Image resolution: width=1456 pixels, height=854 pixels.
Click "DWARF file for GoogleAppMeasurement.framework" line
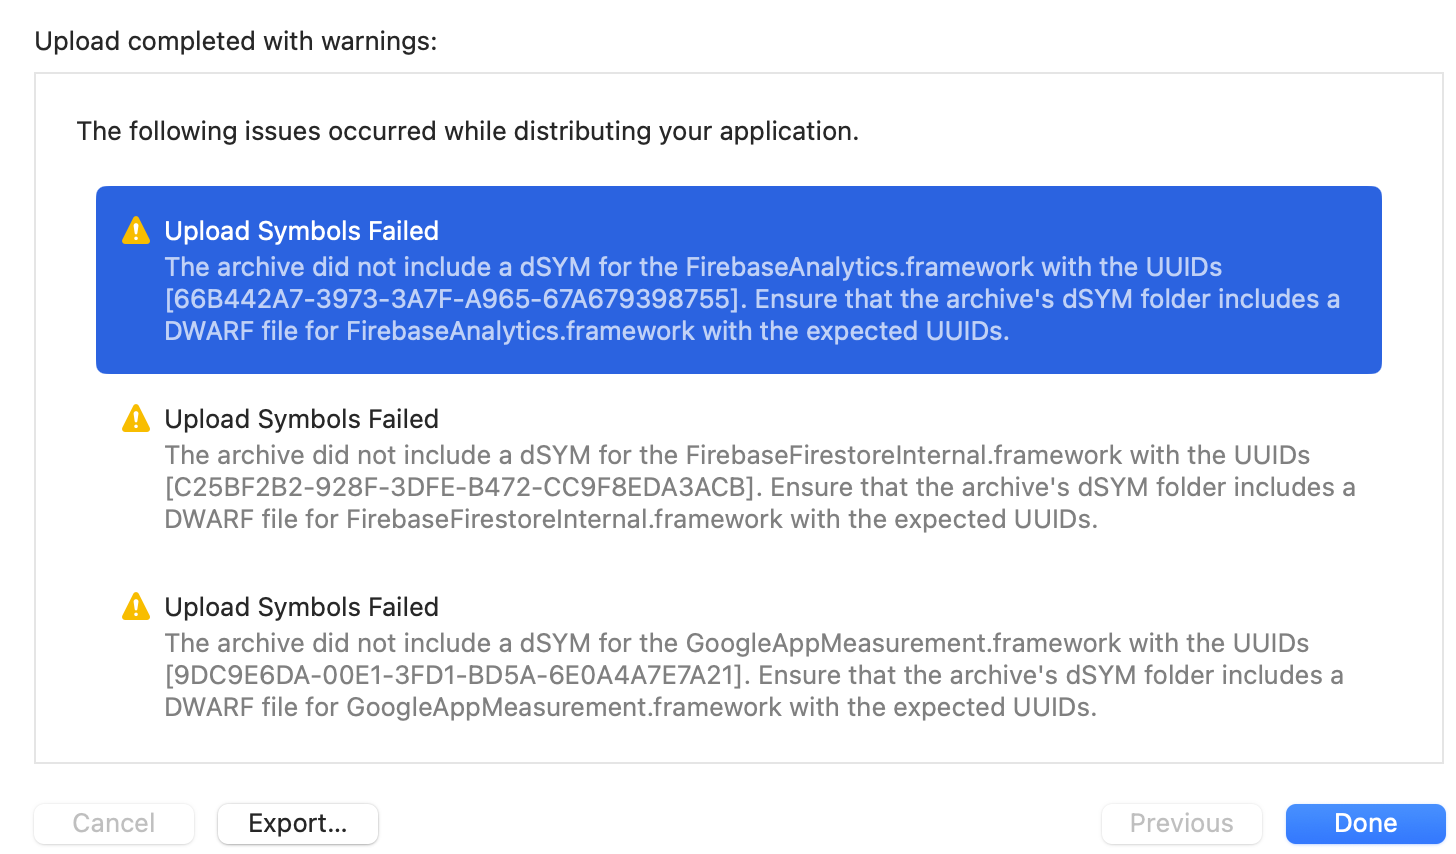[630, 707]
